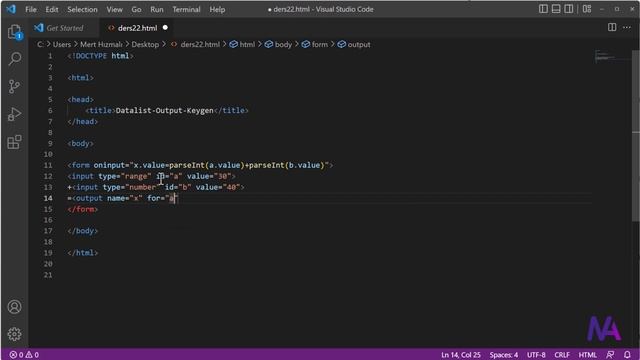Open the Edit menu

point(51,9)
